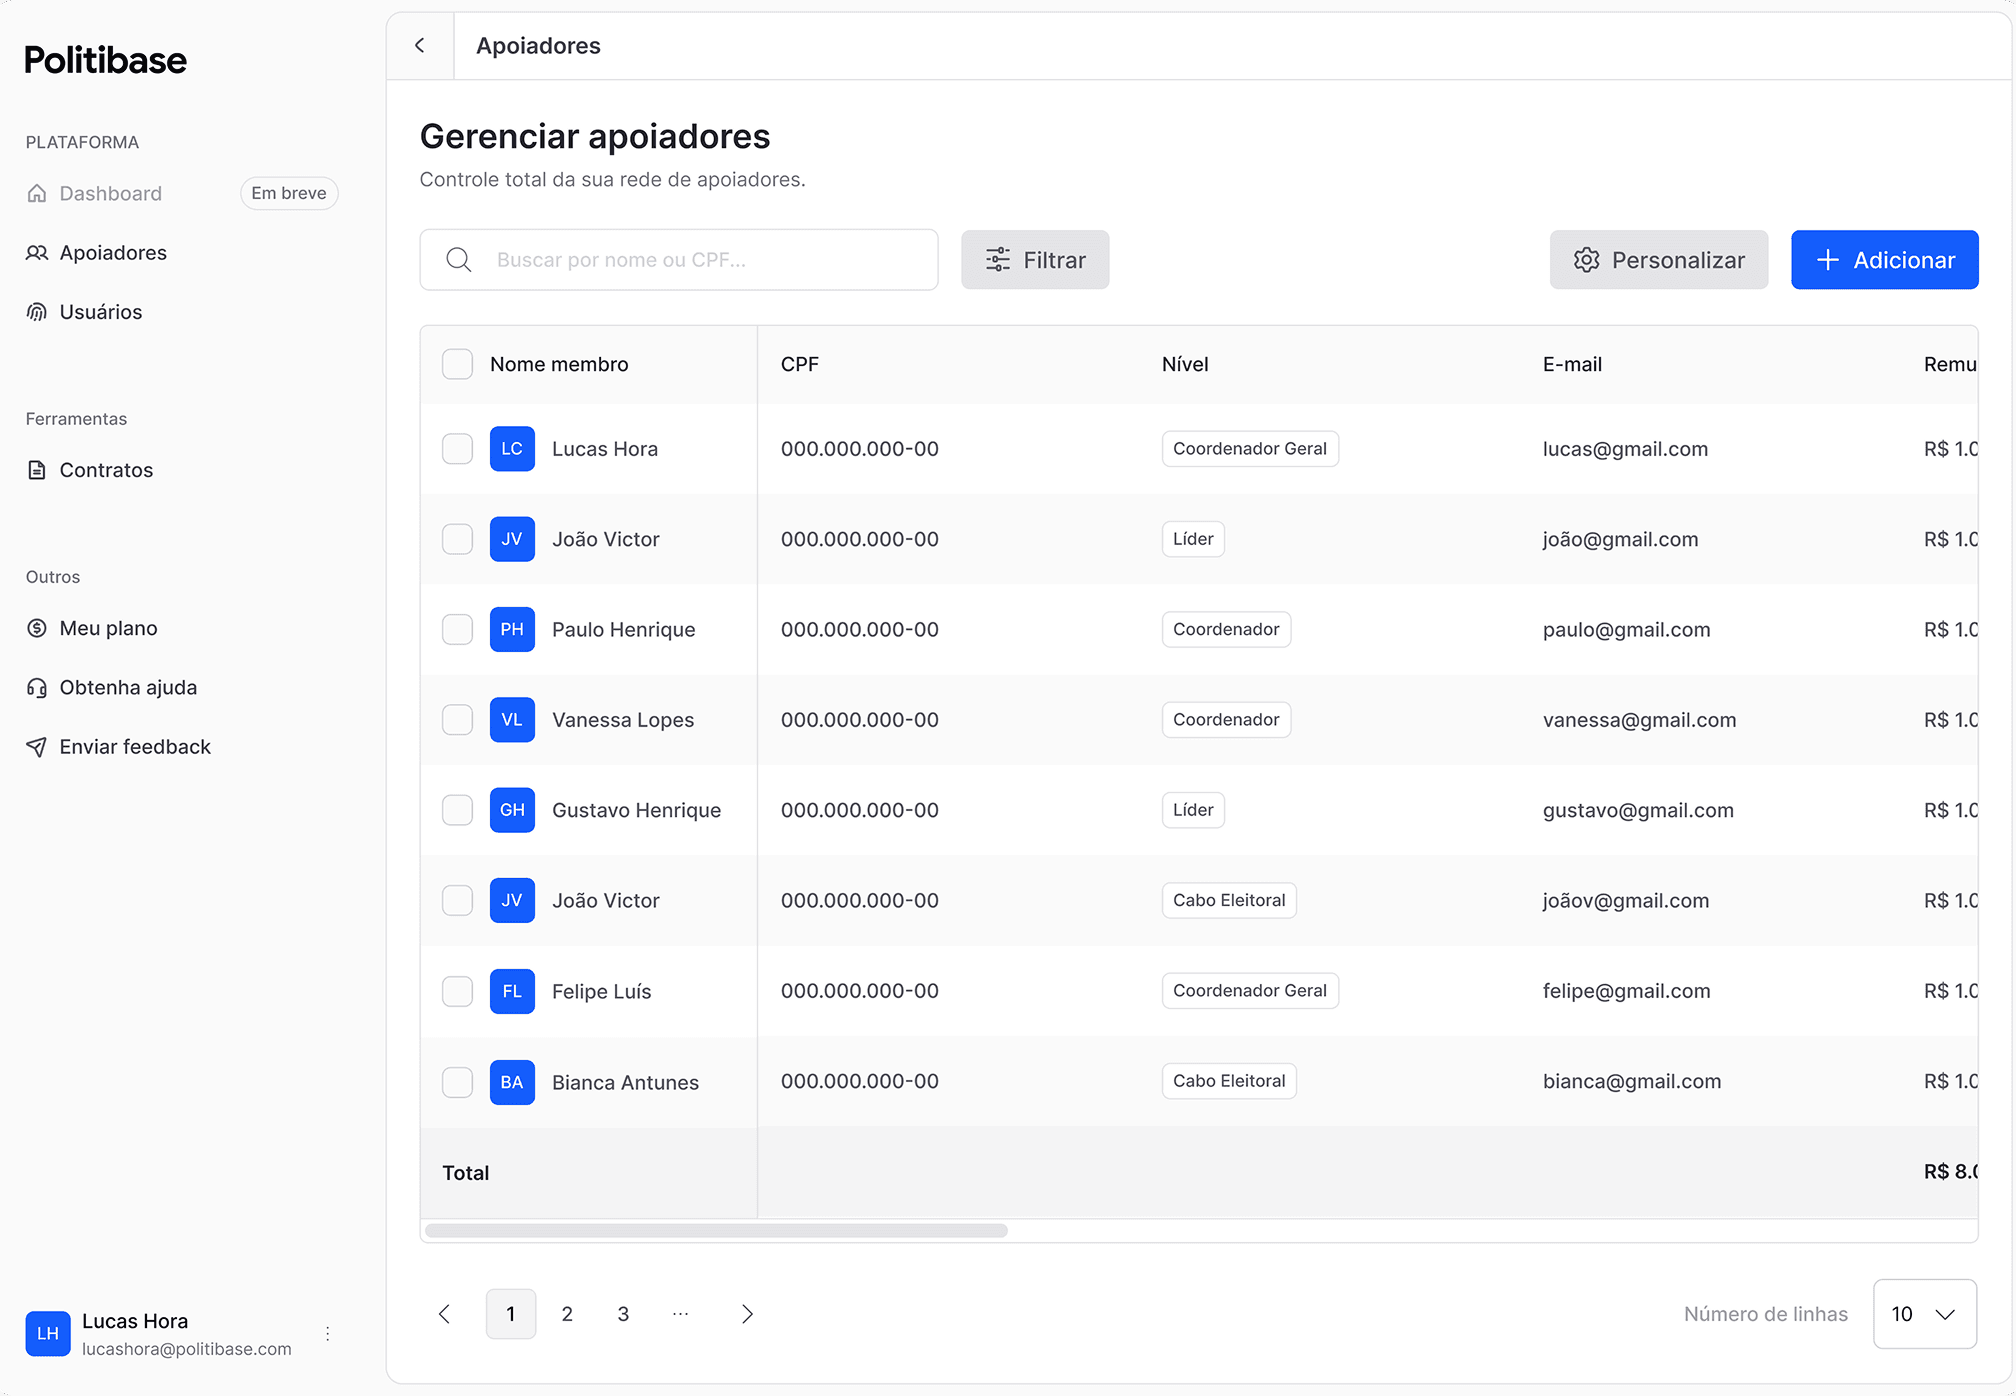The width and height of the screenshot is (2016, 1396).
Task: Click the Meu plano coin icon
Action: click(36, 628)
